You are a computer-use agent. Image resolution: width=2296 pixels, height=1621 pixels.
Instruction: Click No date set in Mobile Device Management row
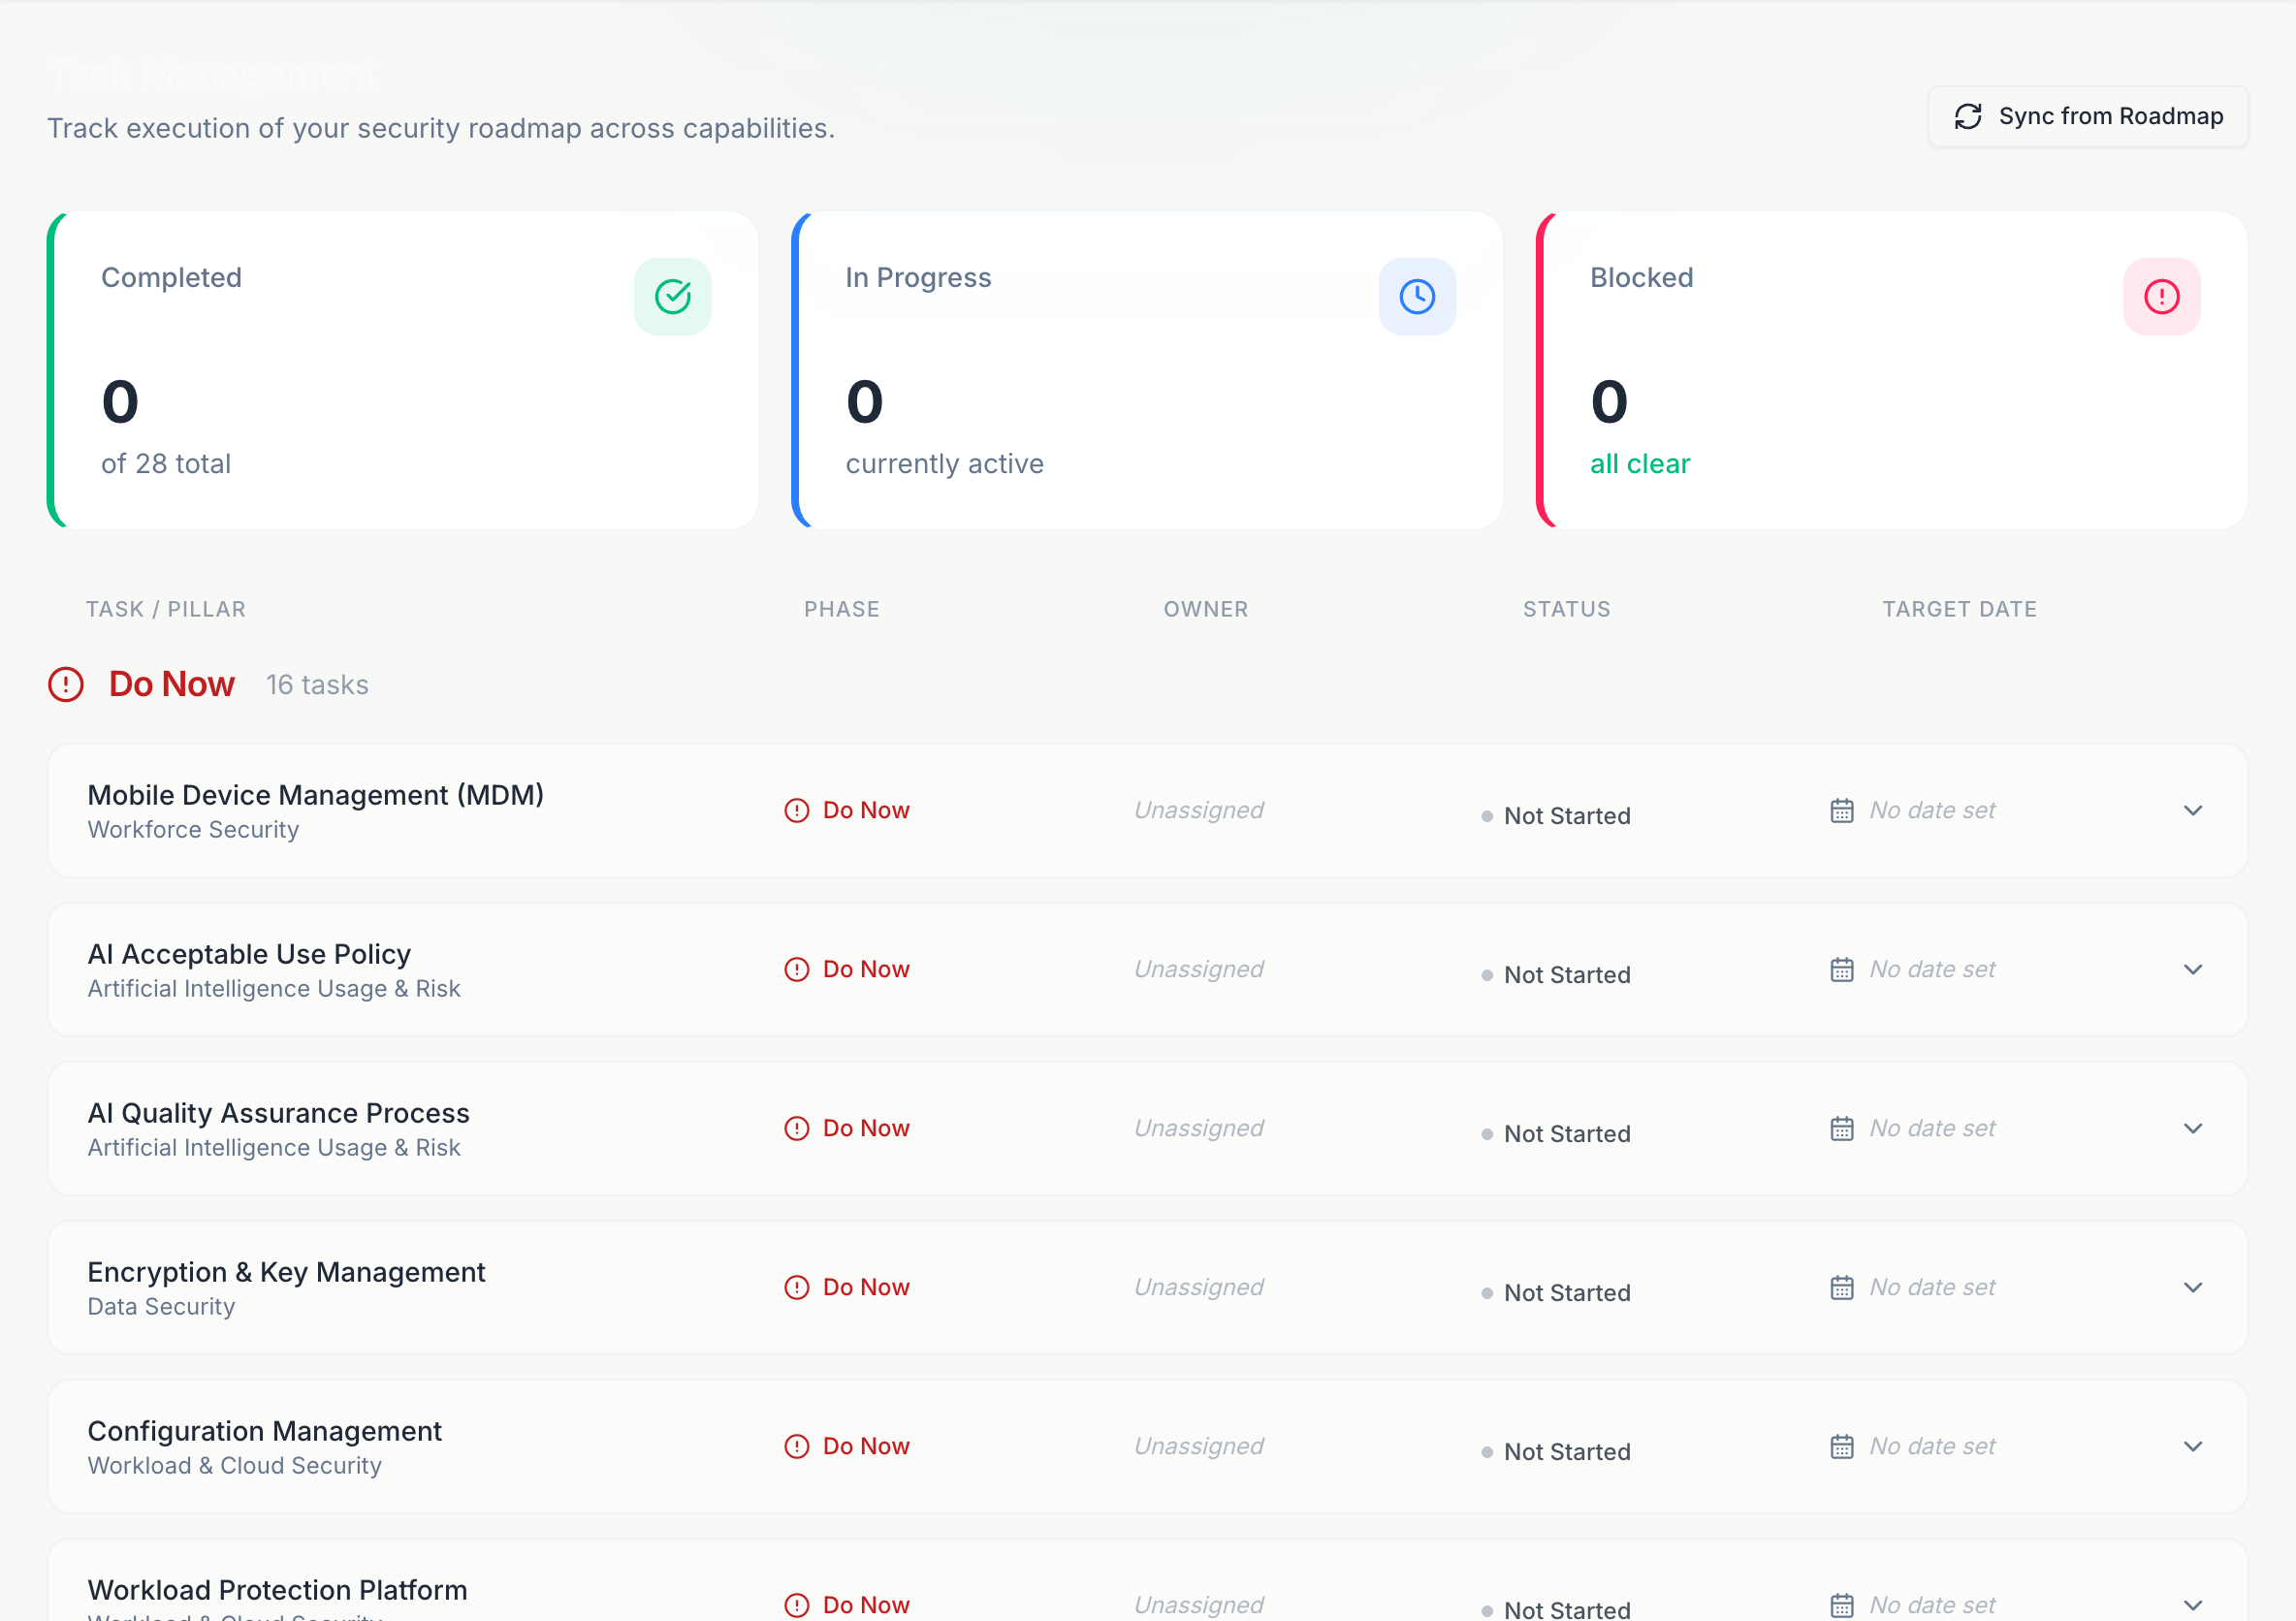1932,811
